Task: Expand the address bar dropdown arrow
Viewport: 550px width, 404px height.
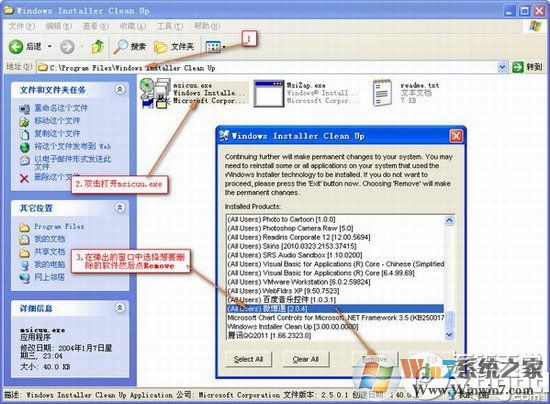Action: click(502, 67)
